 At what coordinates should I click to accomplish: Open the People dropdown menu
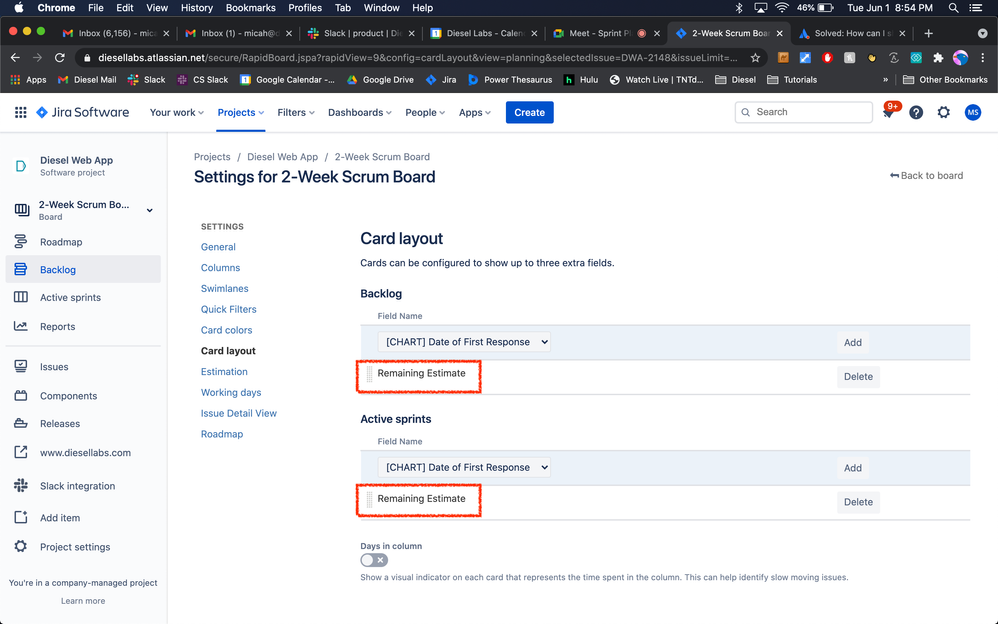coord(425,113)
